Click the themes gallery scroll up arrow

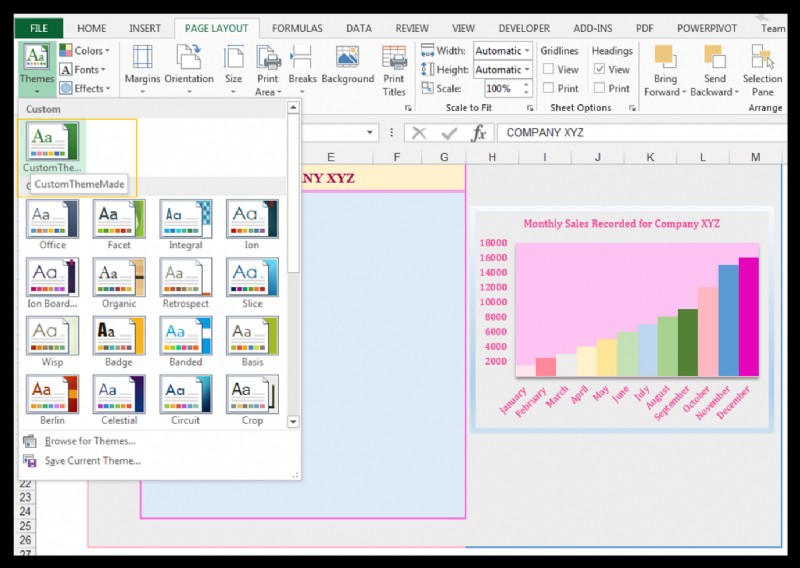click(293, 107)
